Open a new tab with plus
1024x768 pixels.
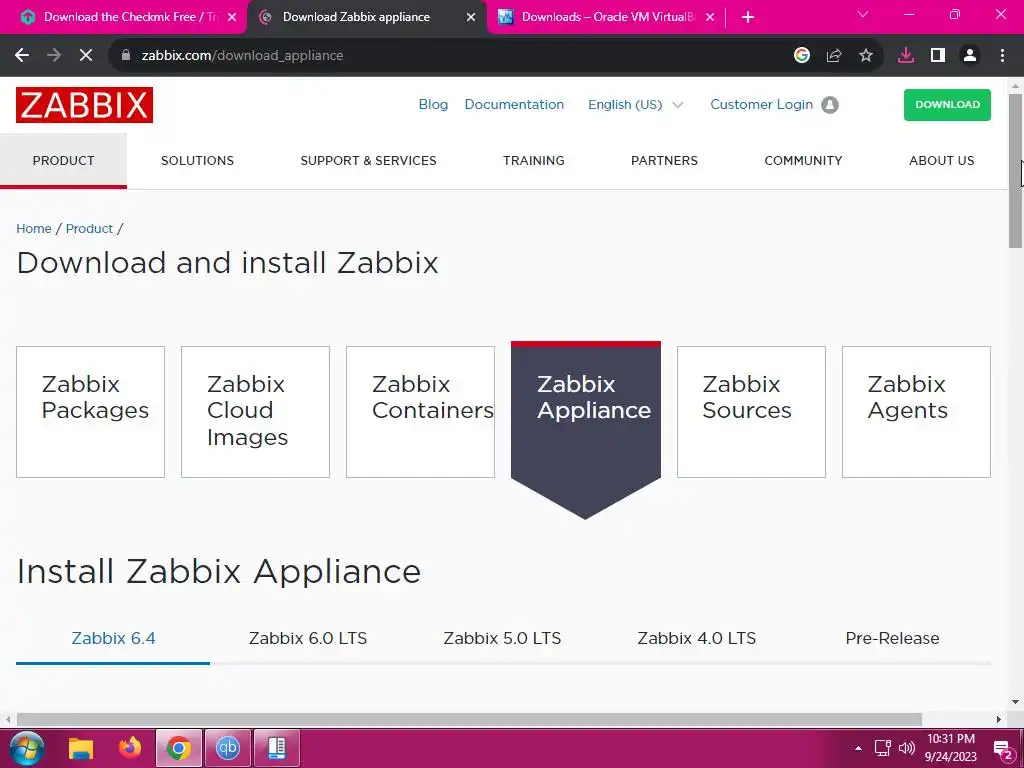(748, 18)
